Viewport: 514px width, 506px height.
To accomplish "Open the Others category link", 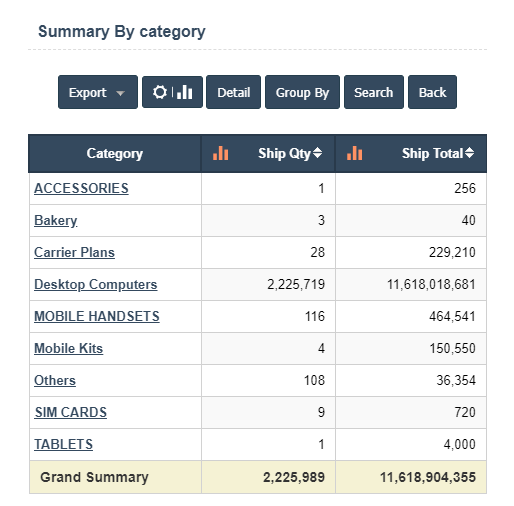I will [55, 380].
